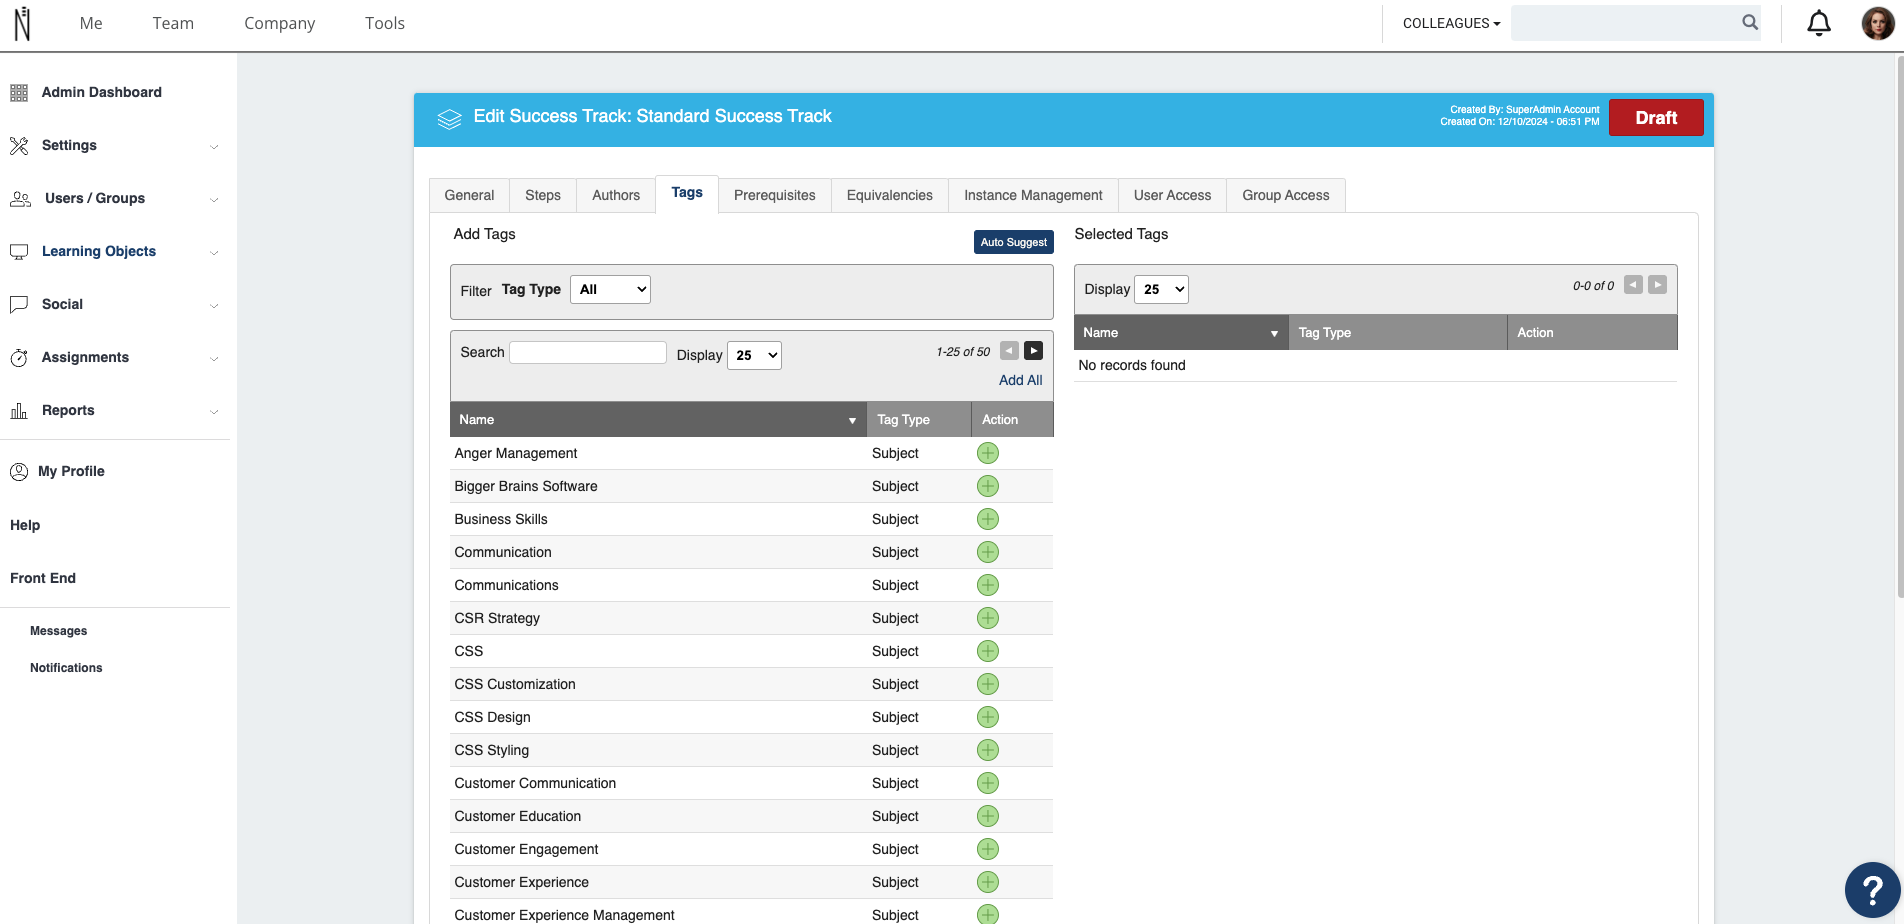1904x924 pixels.
Task: Click the company logo icon
Action: (22, 23)
